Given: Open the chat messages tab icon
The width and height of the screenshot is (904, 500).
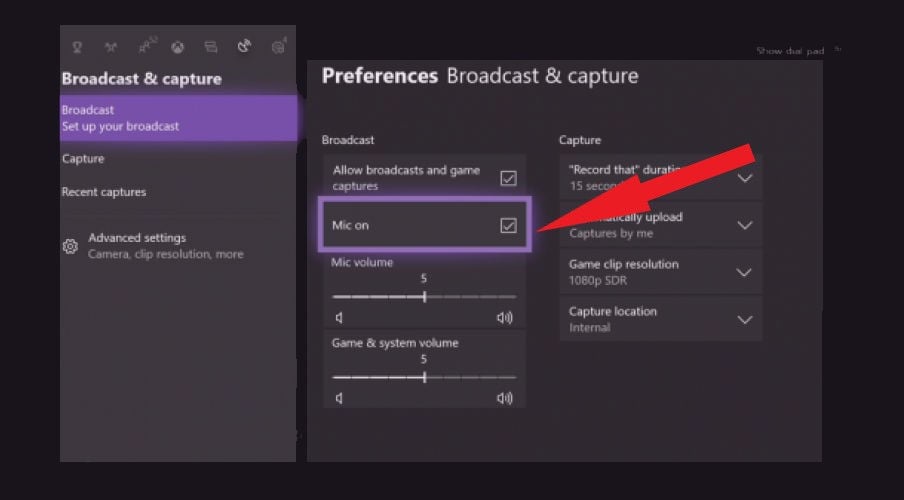Looking at the screenshot, I should point(210,47).
